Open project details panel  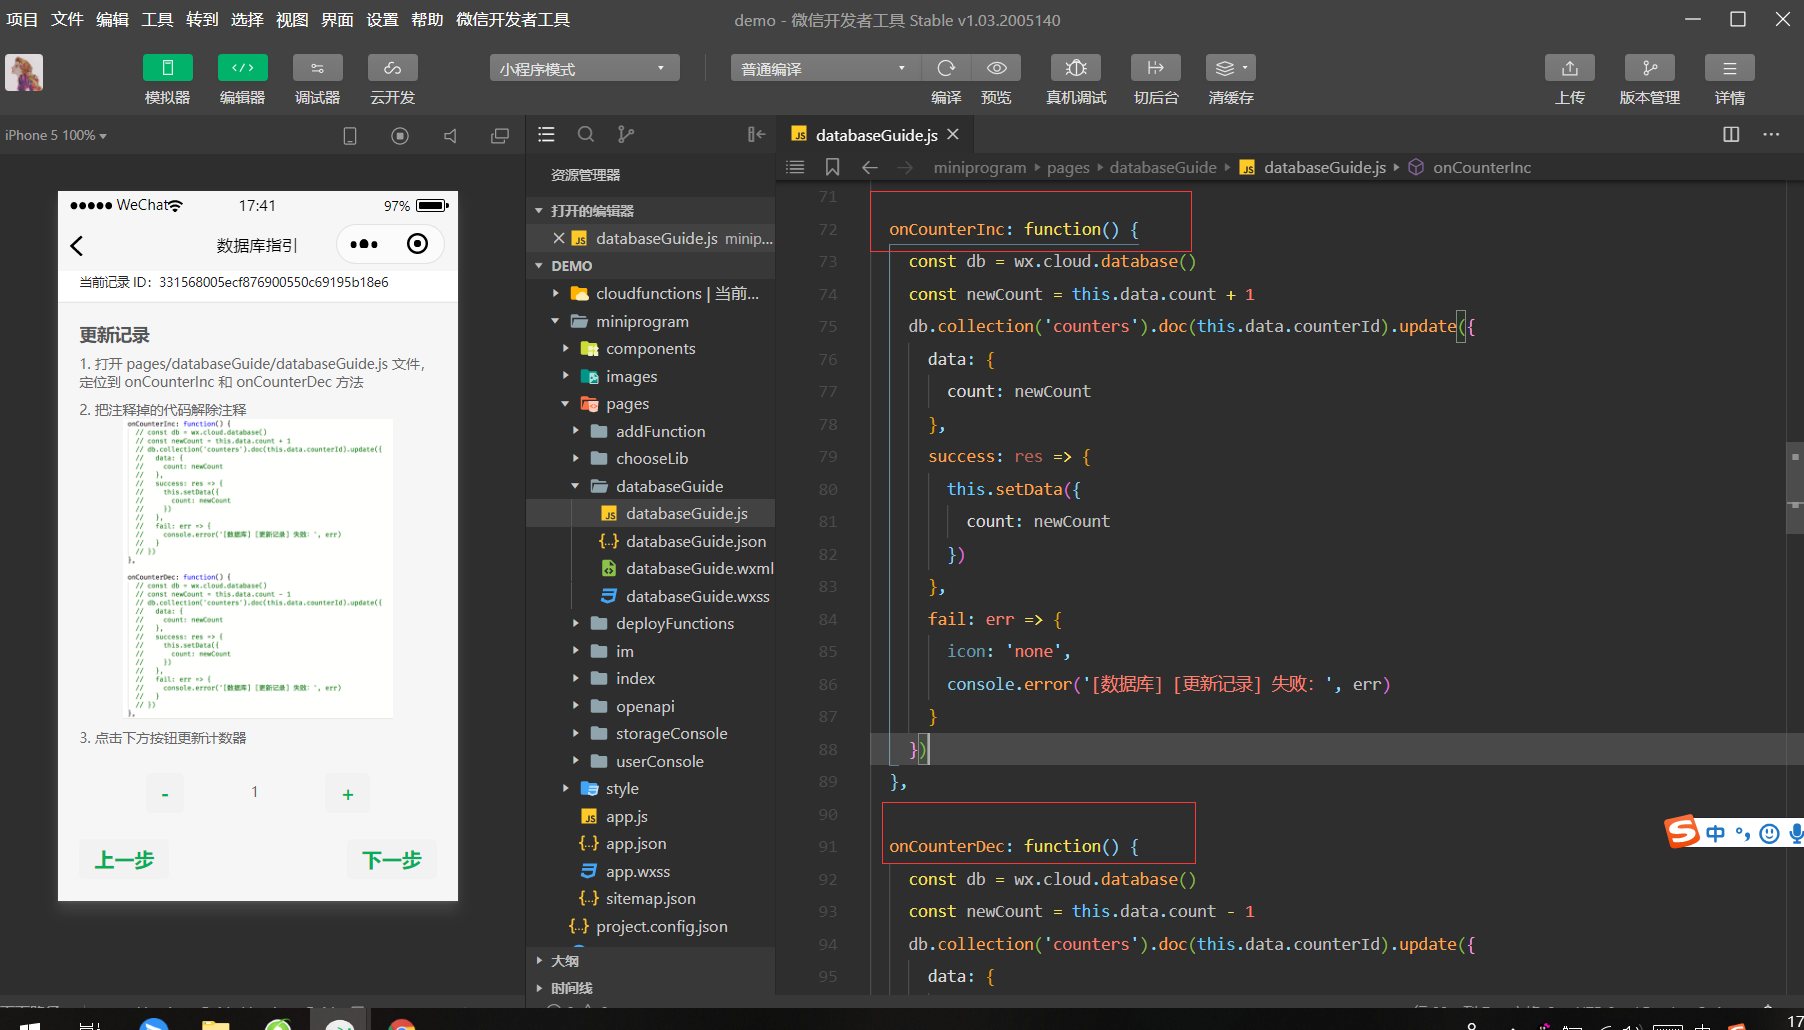1730,68
